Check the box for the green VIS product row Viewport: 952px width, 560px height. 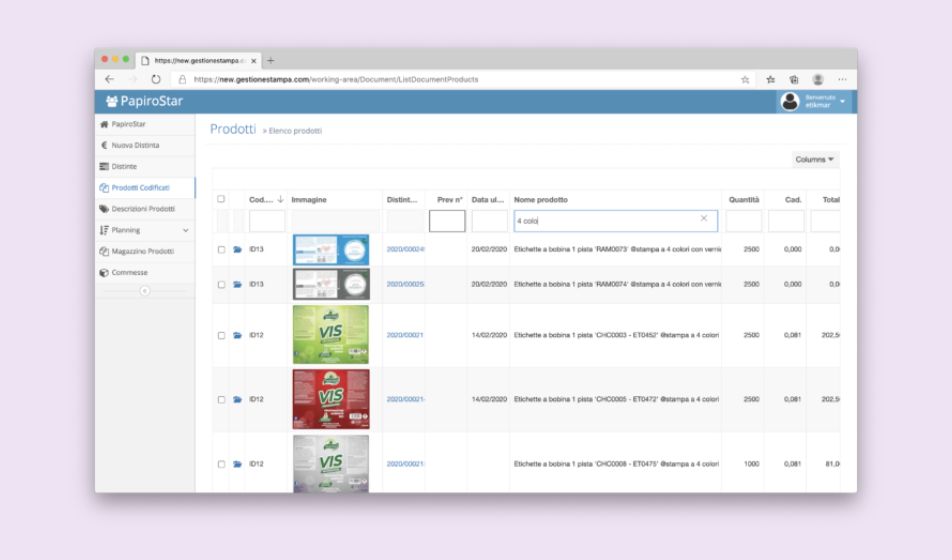[221, 335]
